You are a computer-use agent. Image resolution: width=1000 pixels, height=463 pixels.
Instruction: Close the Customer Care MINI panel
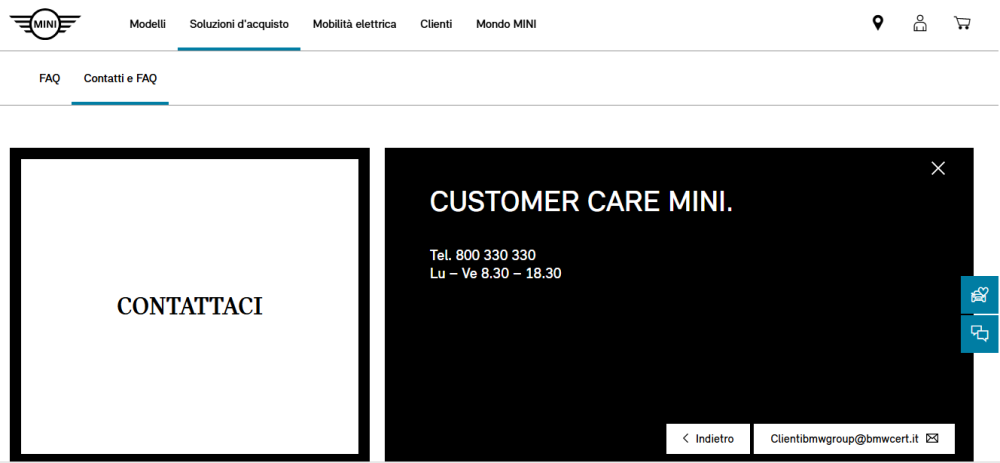(x=938, y=168)
